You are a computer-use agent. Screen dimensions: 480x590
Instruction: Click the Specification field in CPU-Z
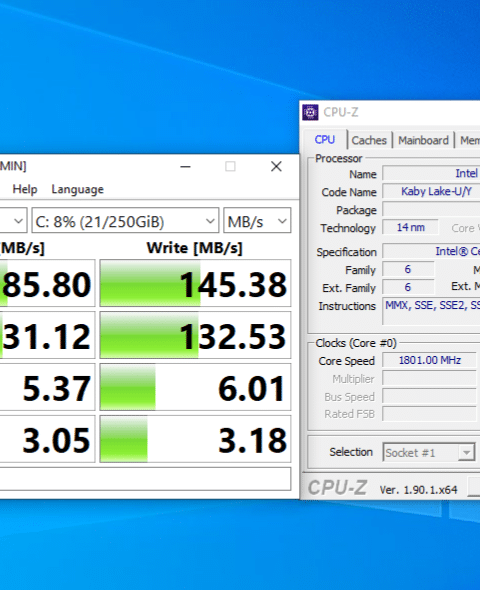click(x=431, y=251)
